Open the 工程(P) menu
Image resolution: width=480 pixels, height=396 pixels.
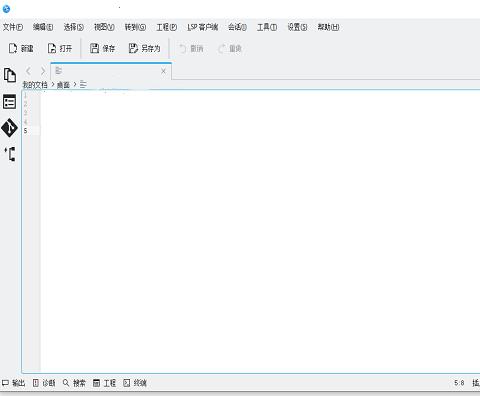coord(167,27)
